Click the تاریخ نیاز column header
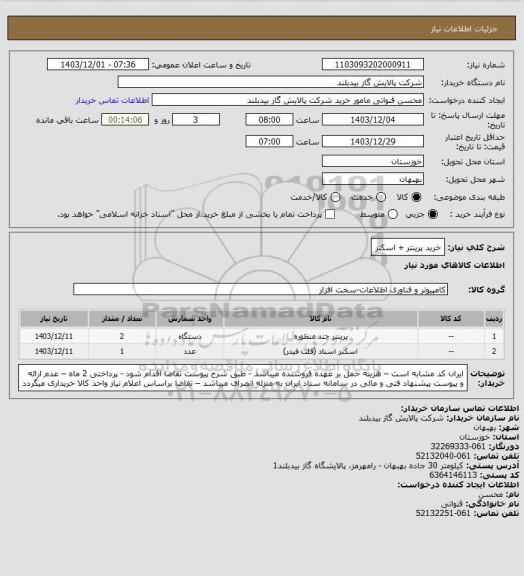This screenshot has height=576, width=524. (54, 318)
